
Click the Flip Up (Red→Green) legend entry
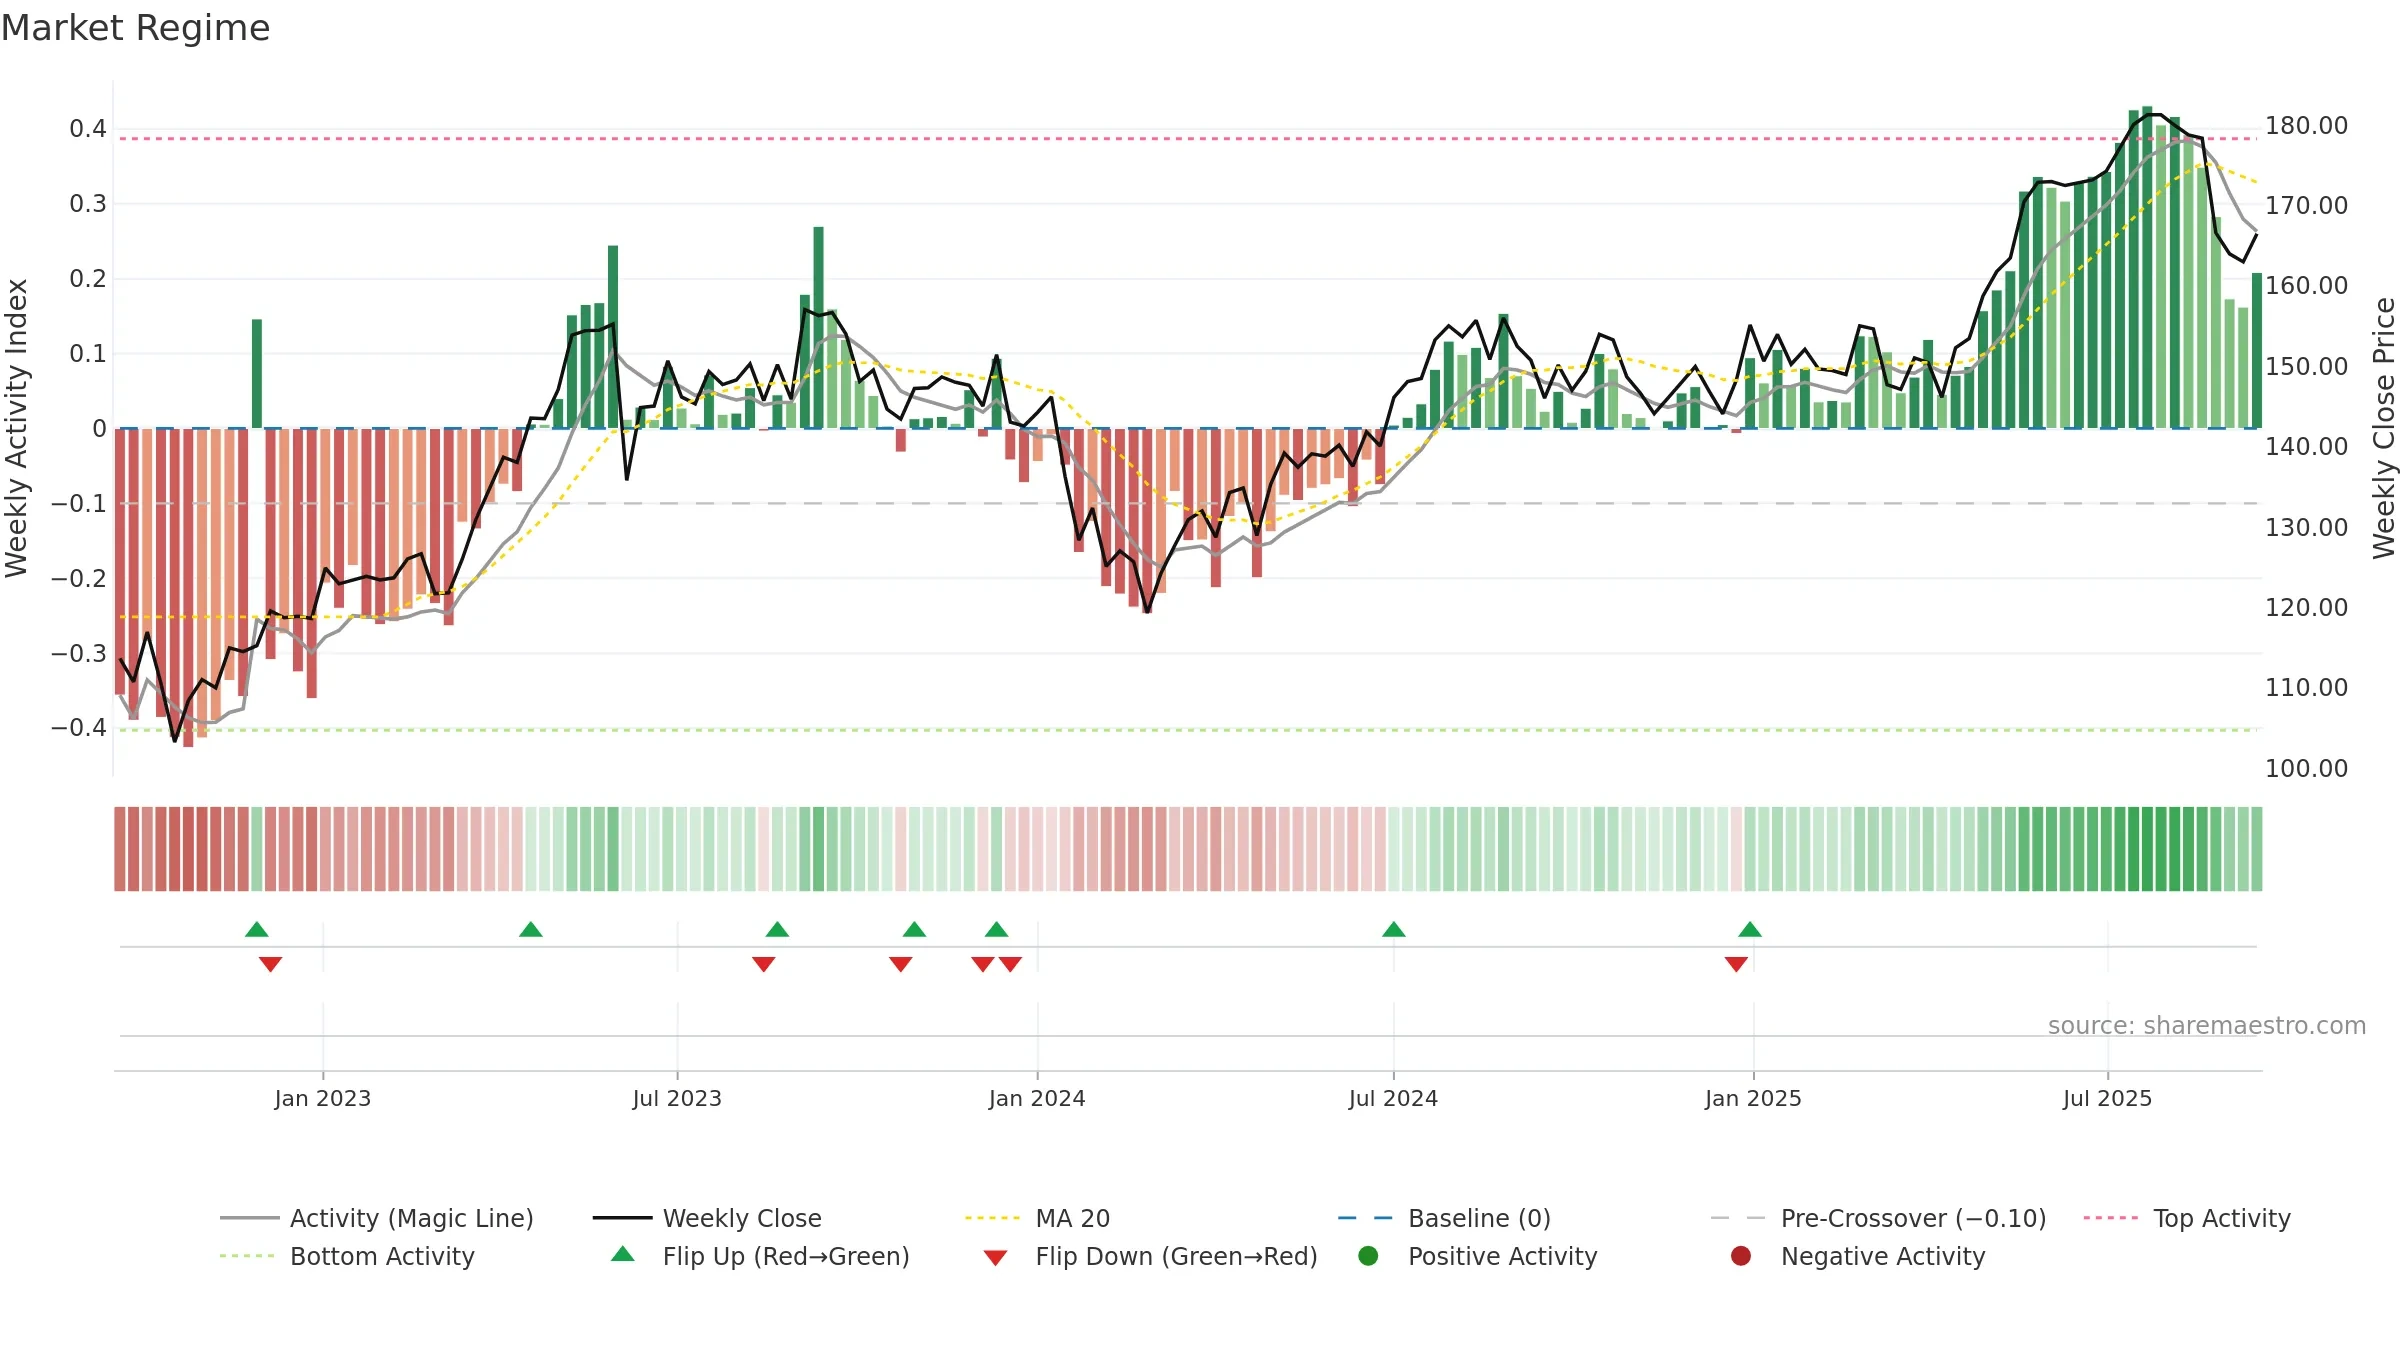[x=760, y=1256]
